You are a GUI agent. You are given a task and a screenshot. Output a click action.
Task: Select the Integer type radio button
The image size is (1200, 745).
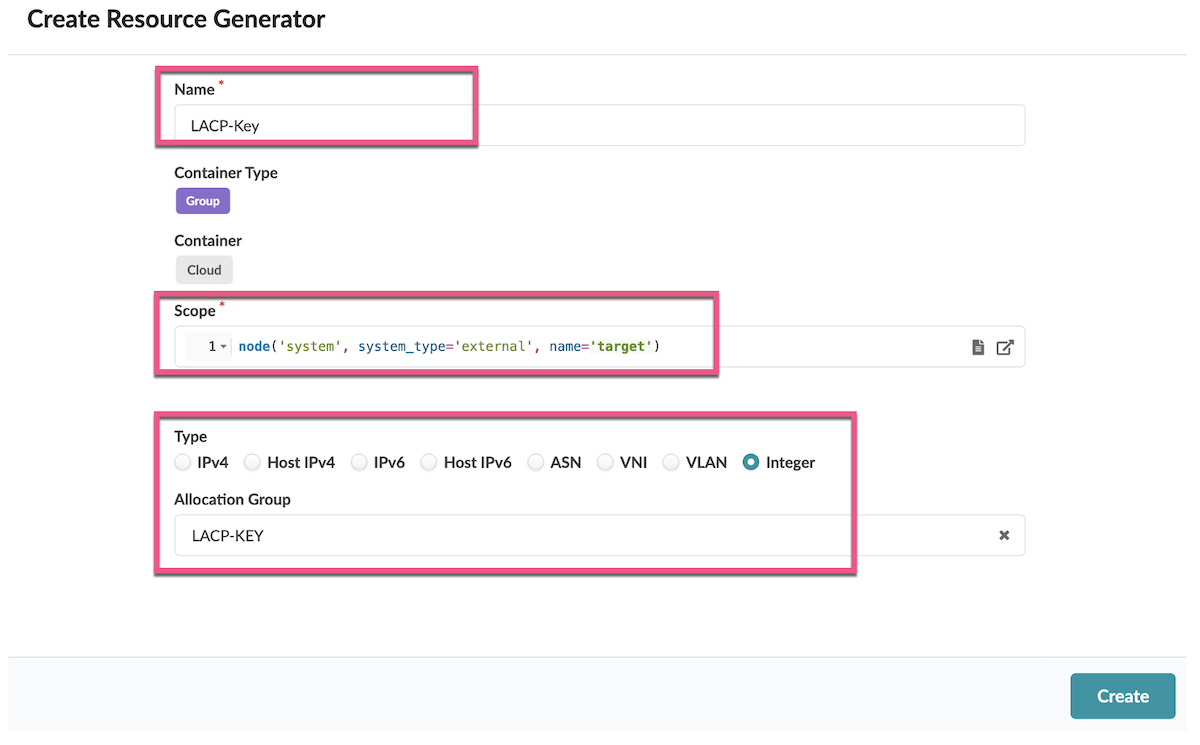pyautogui.click(x=751, y=462)
